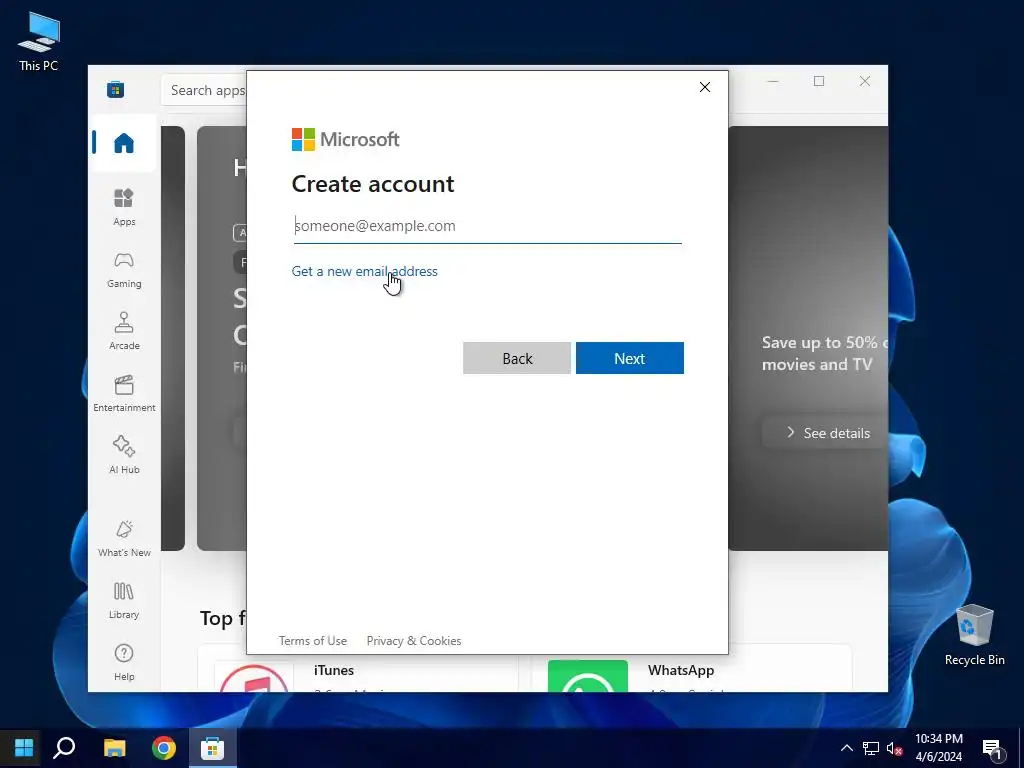The width and height of the screenshot is (1024, 768).
Task: Go to Gaming in the Store sidebar
Action: [x=123, y=270]
